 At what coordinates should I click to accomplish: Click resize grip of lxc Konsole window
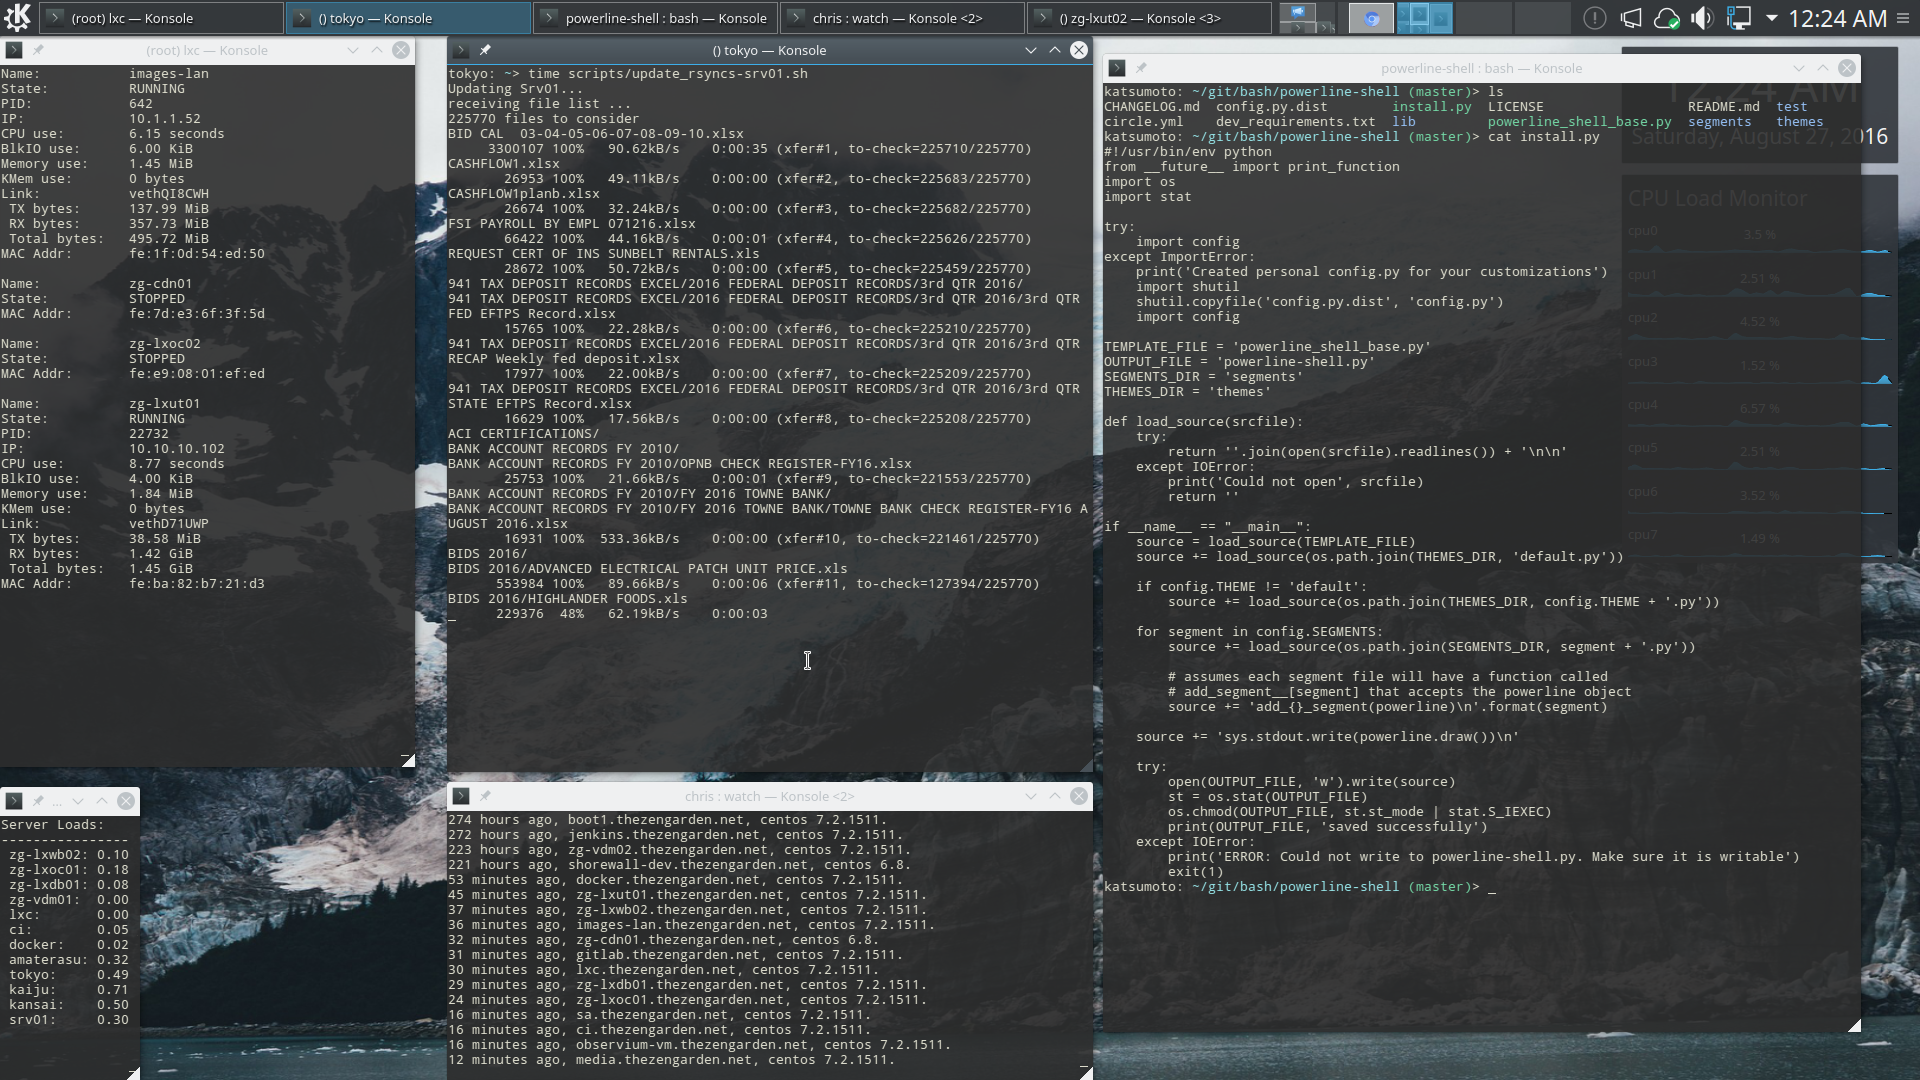click(x=408, y=761)
